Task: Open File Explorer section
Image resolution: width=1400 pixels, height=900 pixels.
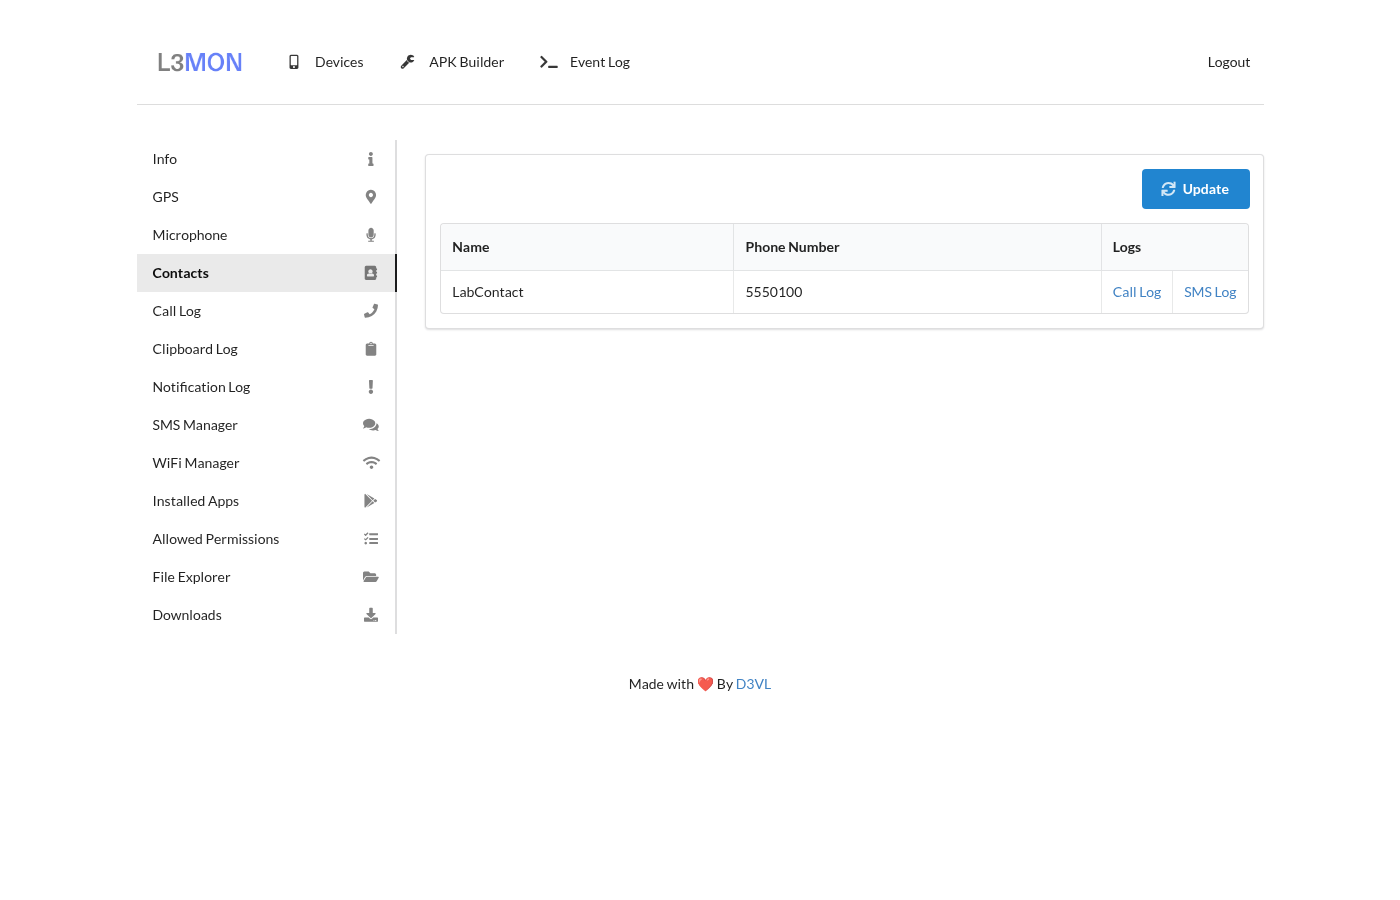Action: coord(266,577)
